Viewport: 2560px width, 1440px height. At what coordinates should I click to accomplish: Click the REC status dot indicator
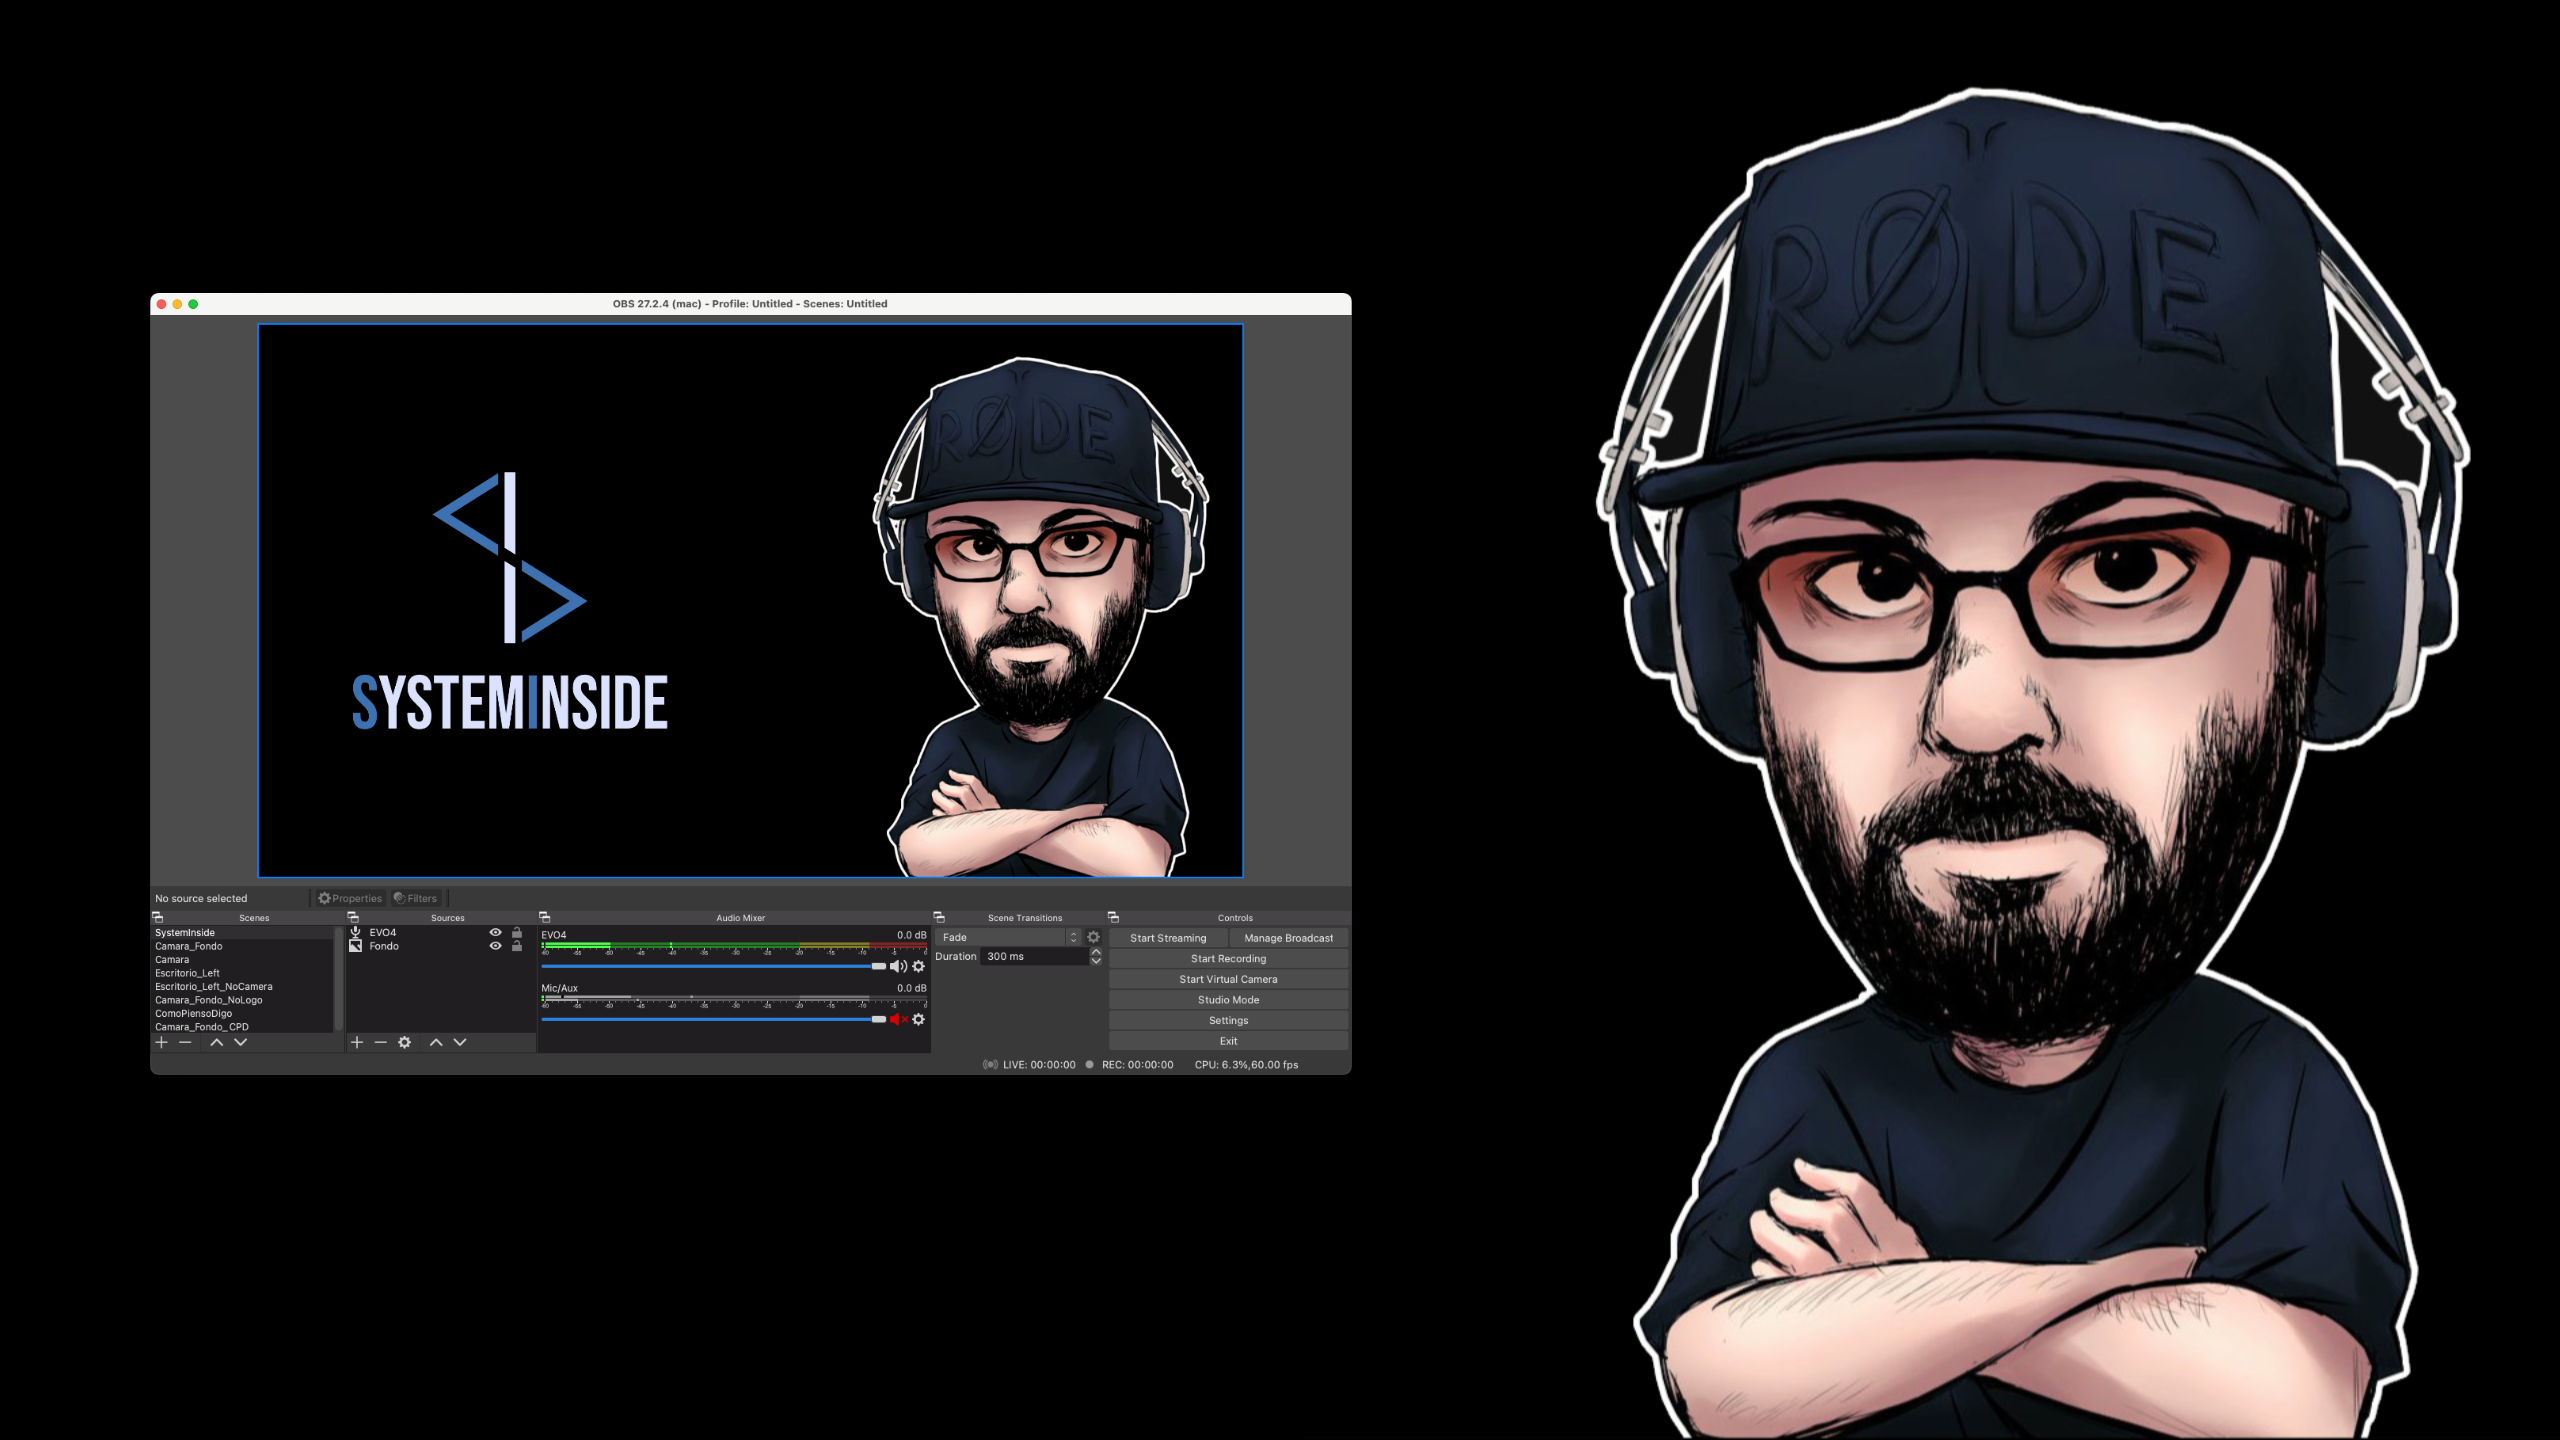1089,1065
